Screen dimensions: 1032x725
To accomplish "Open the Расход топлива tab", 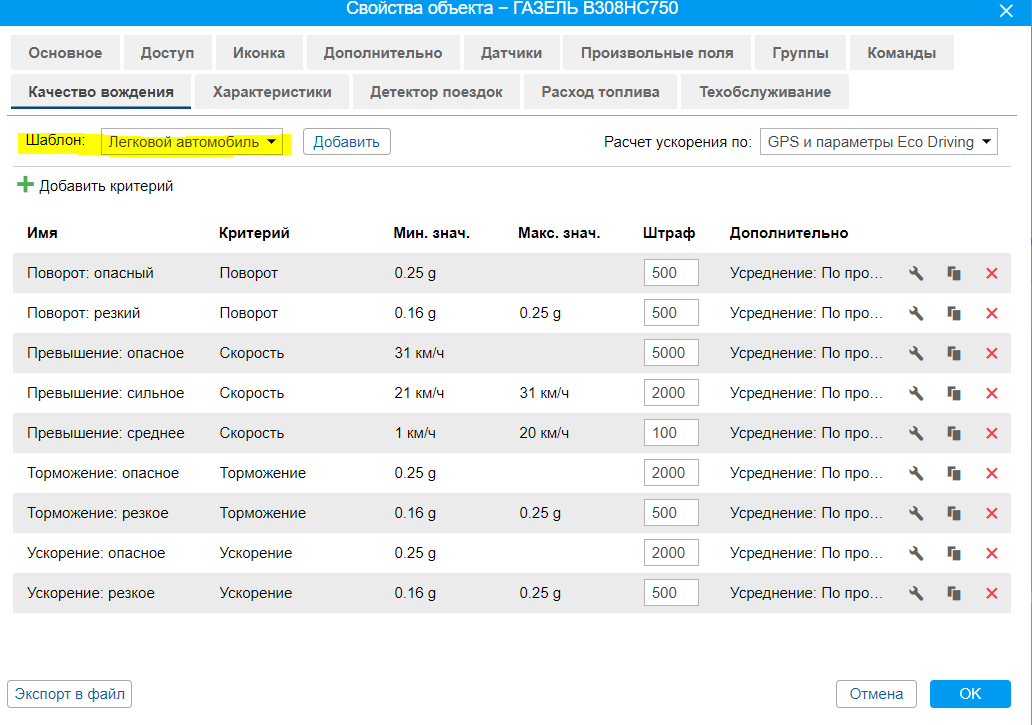I will tap(600, 92).
